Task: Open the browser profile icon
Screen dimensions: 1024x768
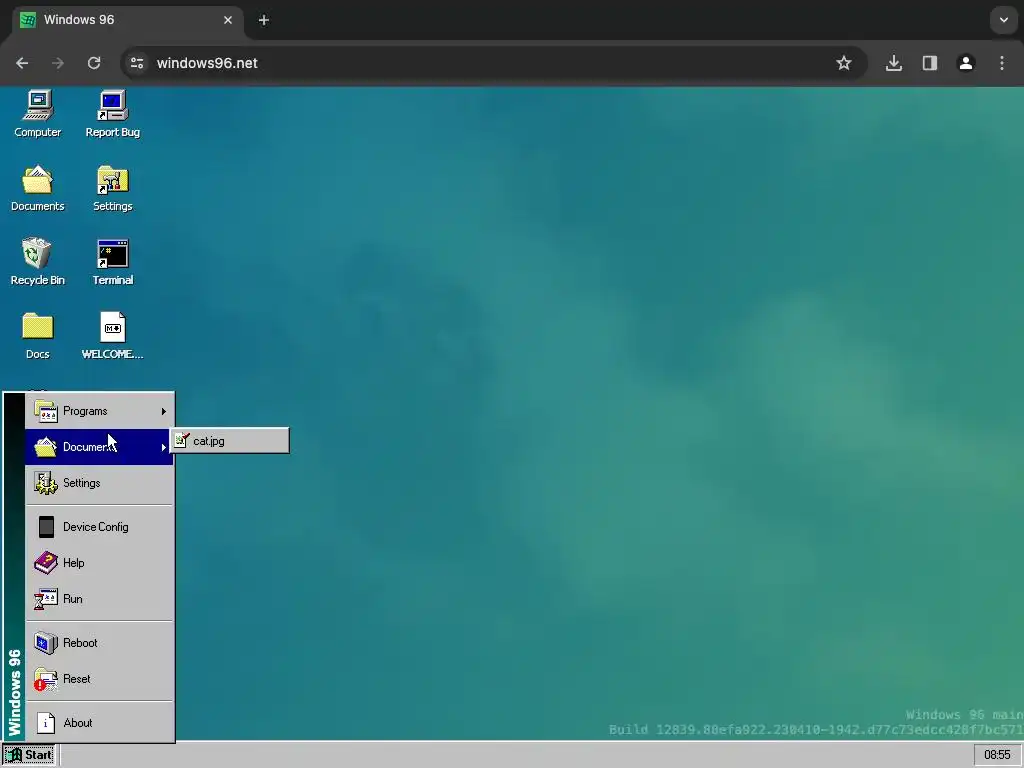Action: coord(966,63)
